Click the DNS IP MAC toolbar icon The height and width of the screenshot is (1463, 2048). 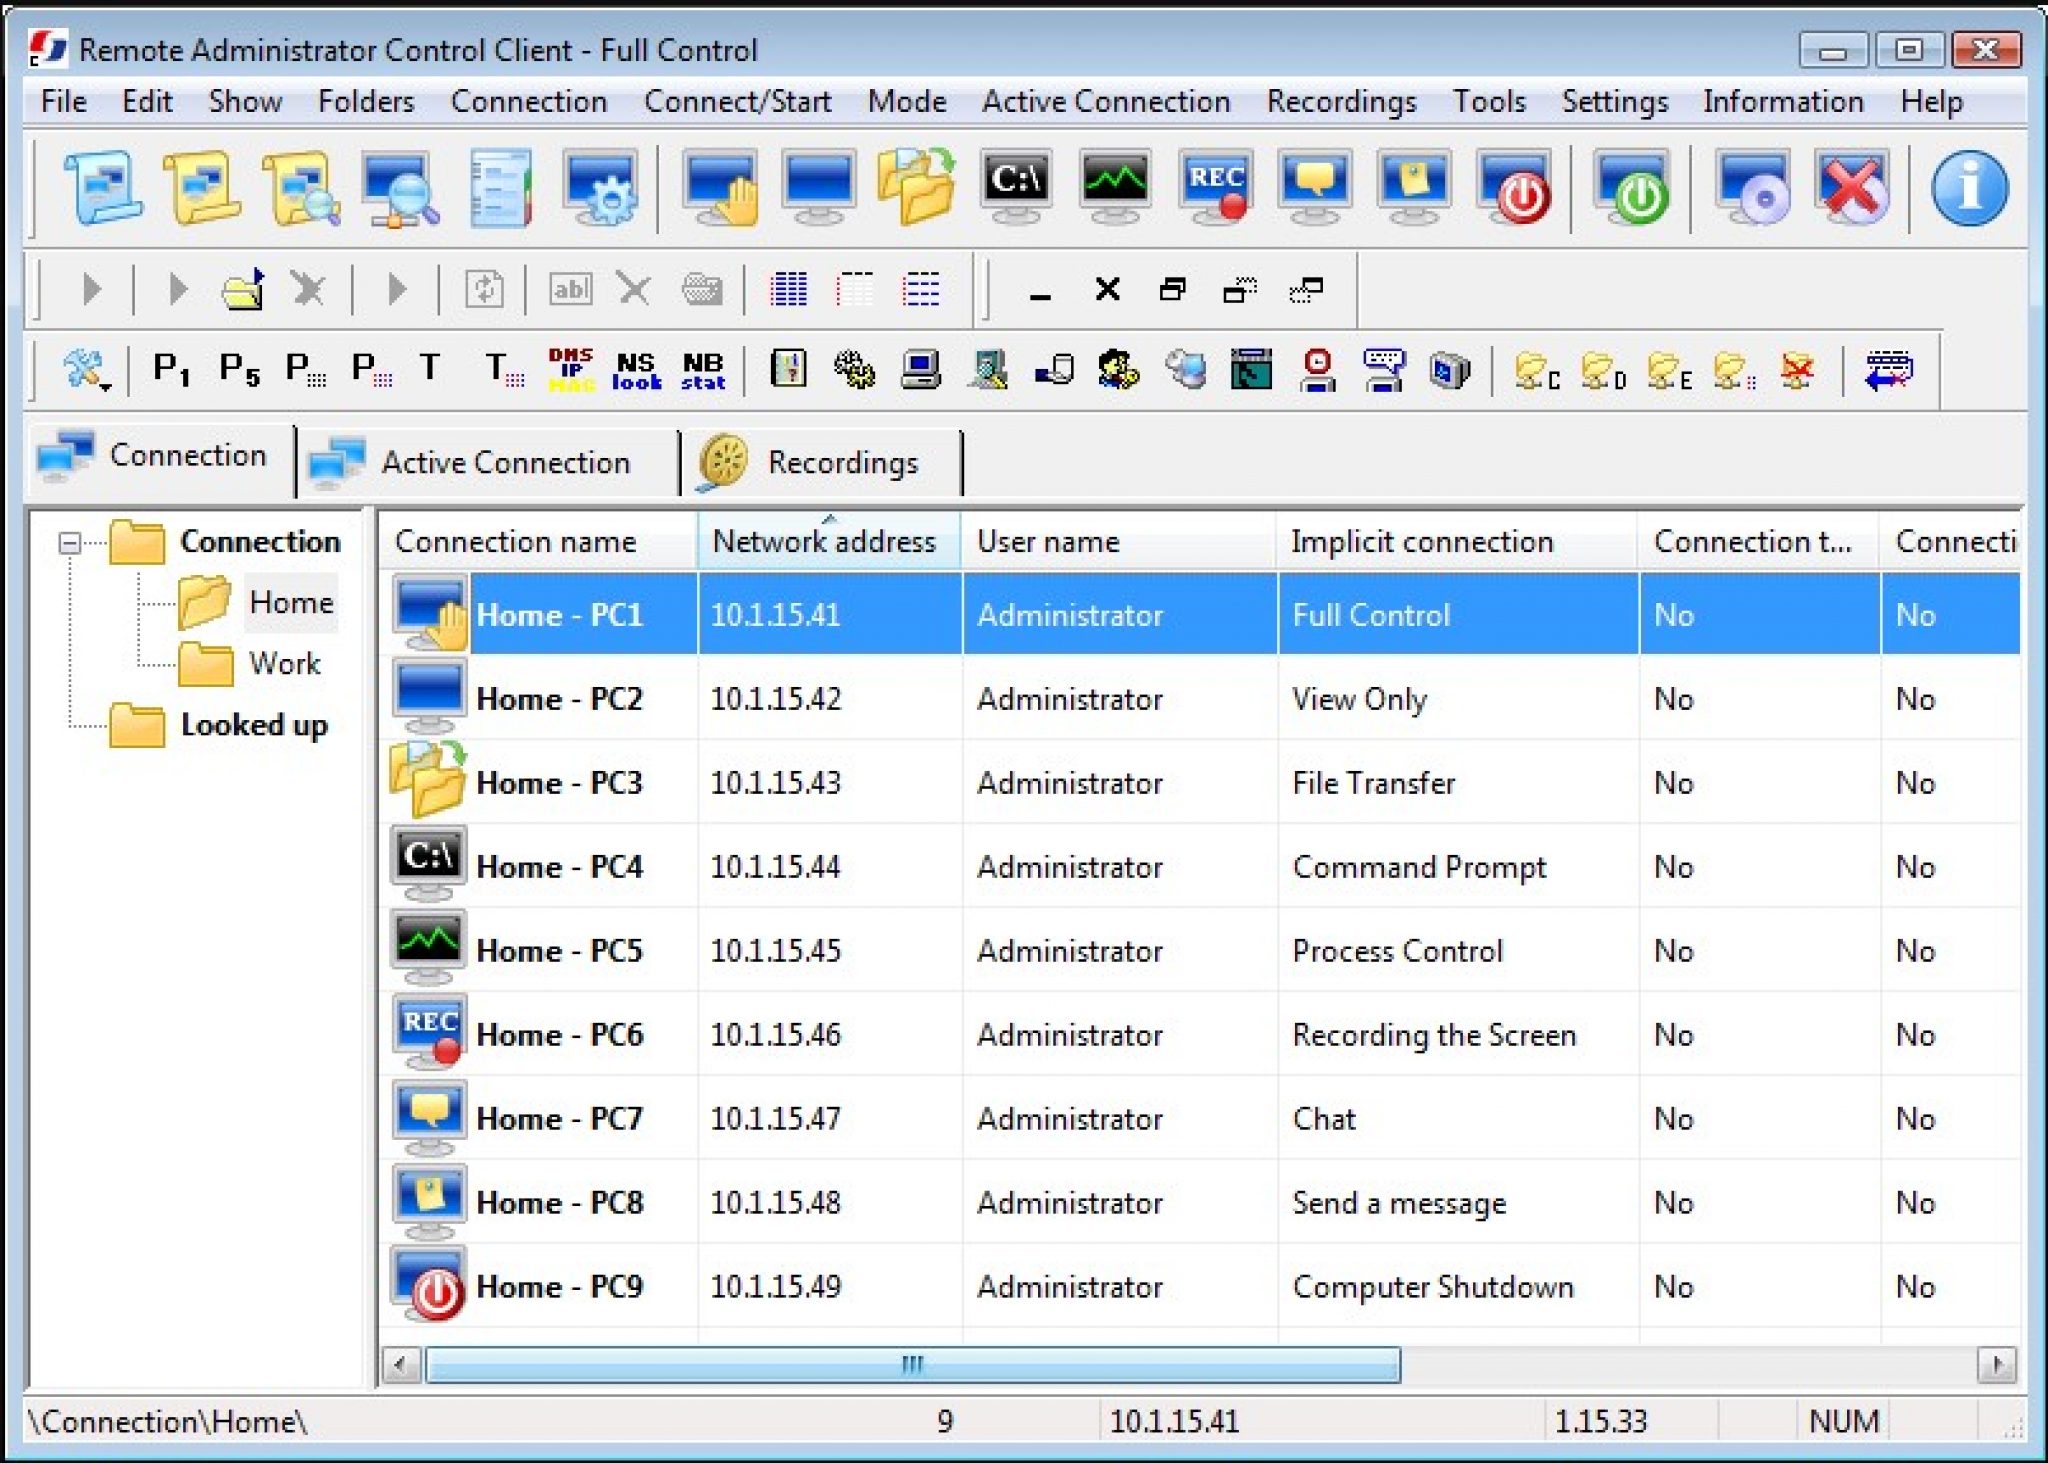(x=570, y=370)
